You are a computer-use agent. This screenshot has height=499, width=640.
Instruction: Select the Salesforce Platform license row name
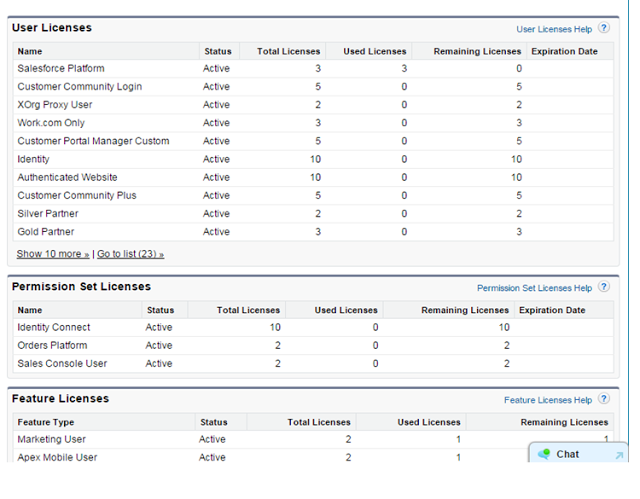pos(61,68)
